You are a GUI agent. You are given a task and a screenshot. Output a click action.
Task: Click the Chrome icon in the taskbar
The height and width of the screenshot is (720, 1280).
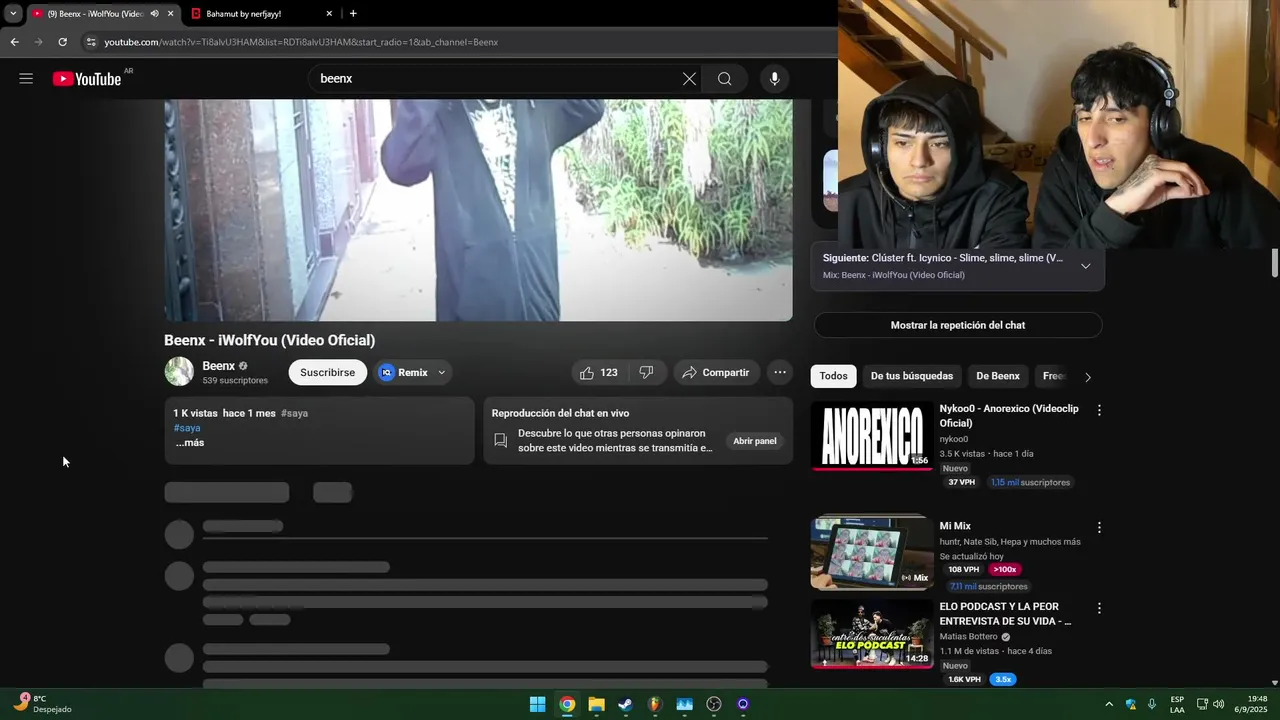pyautogui.click(x=567, y=704)
